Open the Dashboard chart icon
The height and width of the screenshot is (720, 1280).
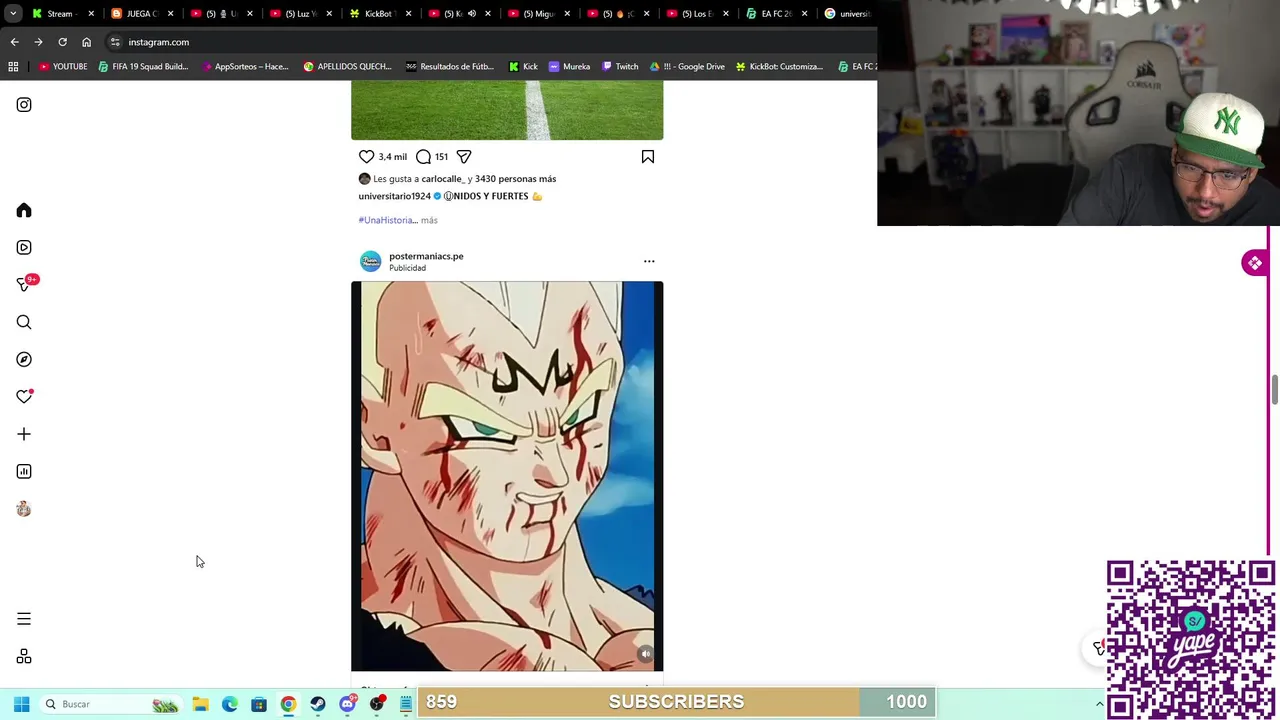(24, 471)
